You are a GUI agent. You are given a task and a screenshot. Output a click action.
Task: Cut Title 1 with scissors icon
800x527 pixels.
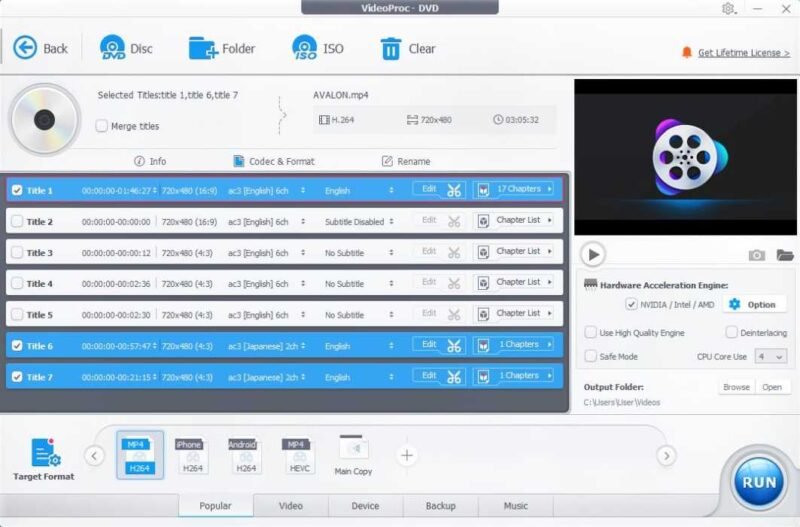(x=454, y=190)
